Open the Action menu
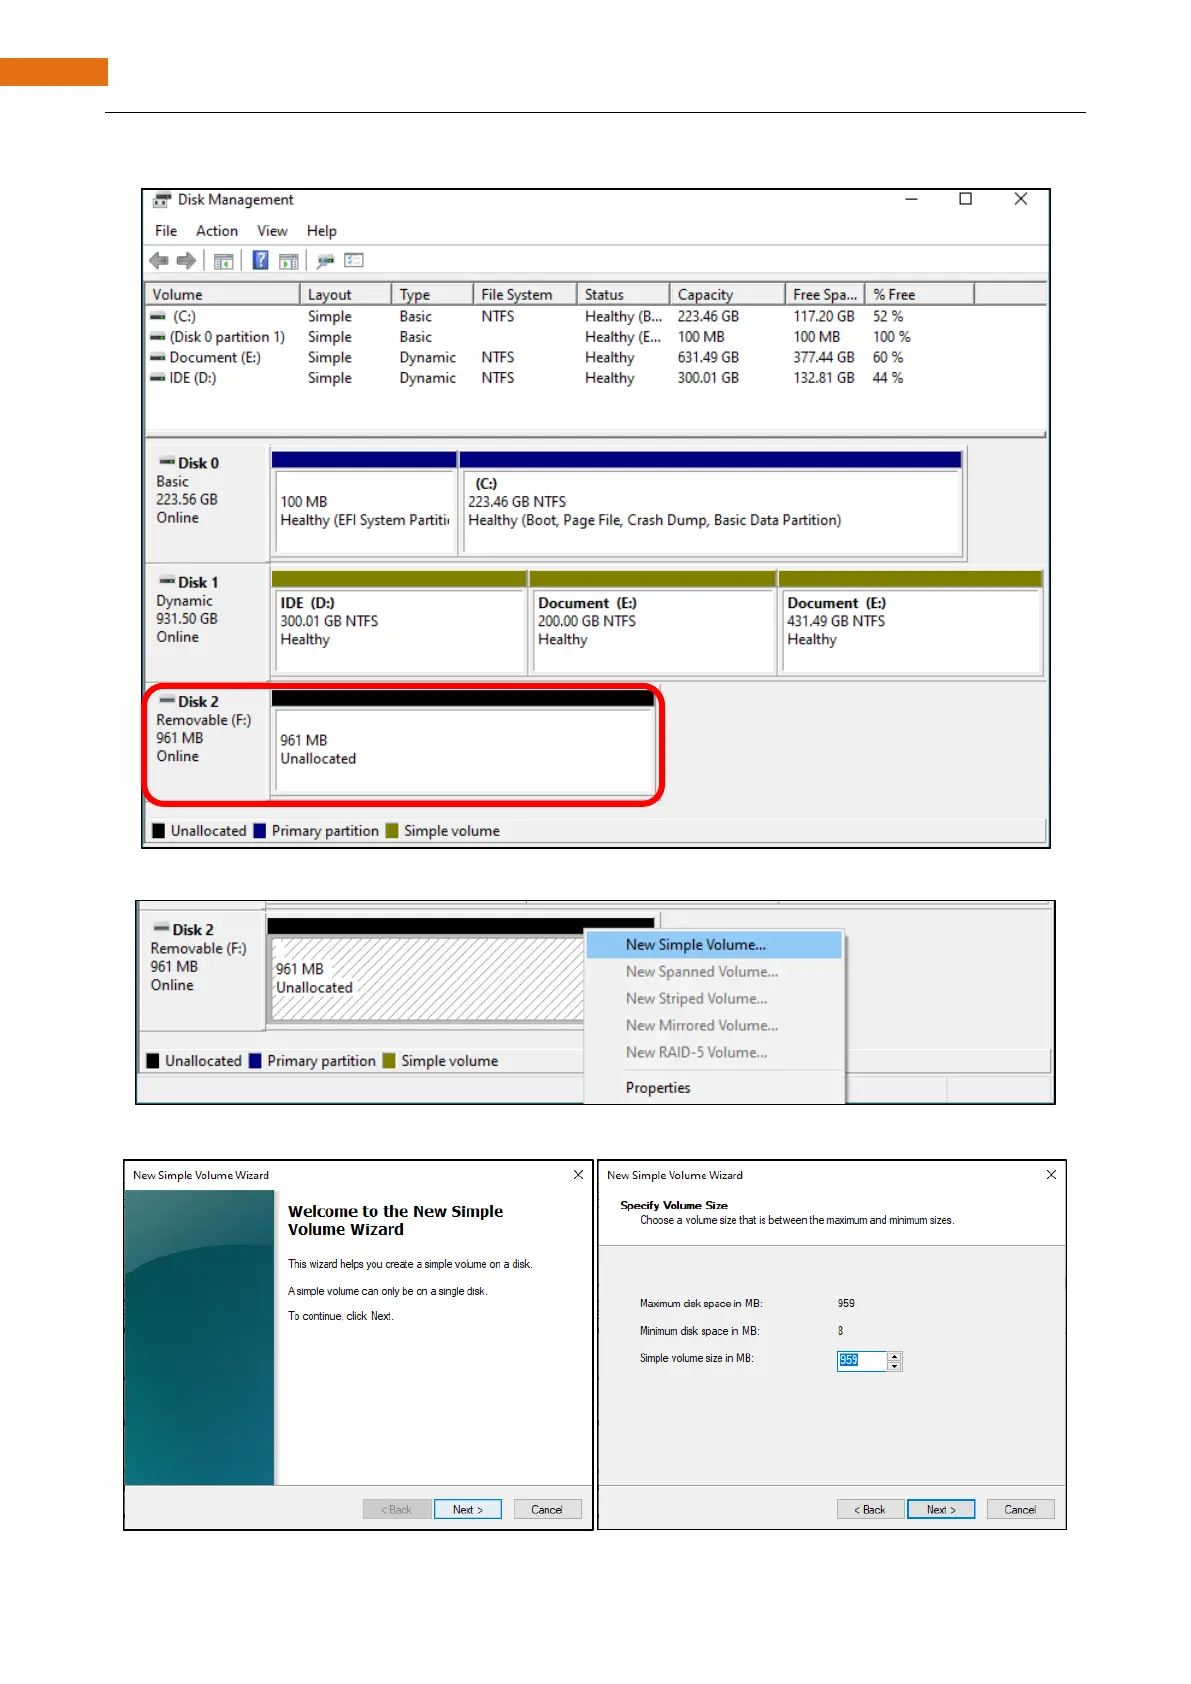Screen dimensions: 1191x1684 217,231
